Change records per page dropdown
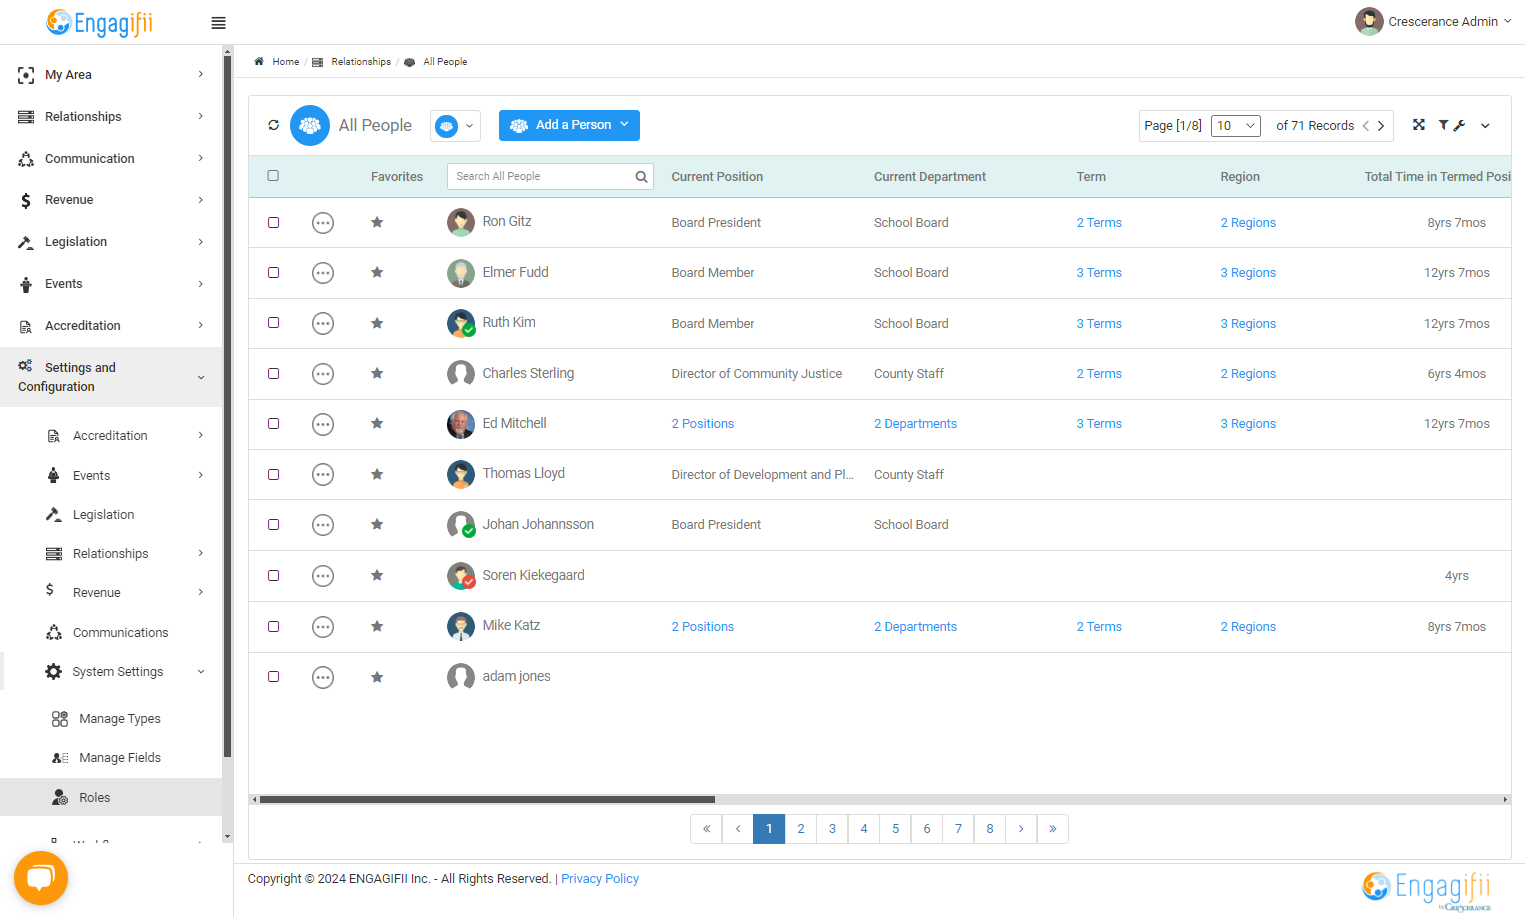This screenshot has width=1525, height=919. [x=1236, y=126]
